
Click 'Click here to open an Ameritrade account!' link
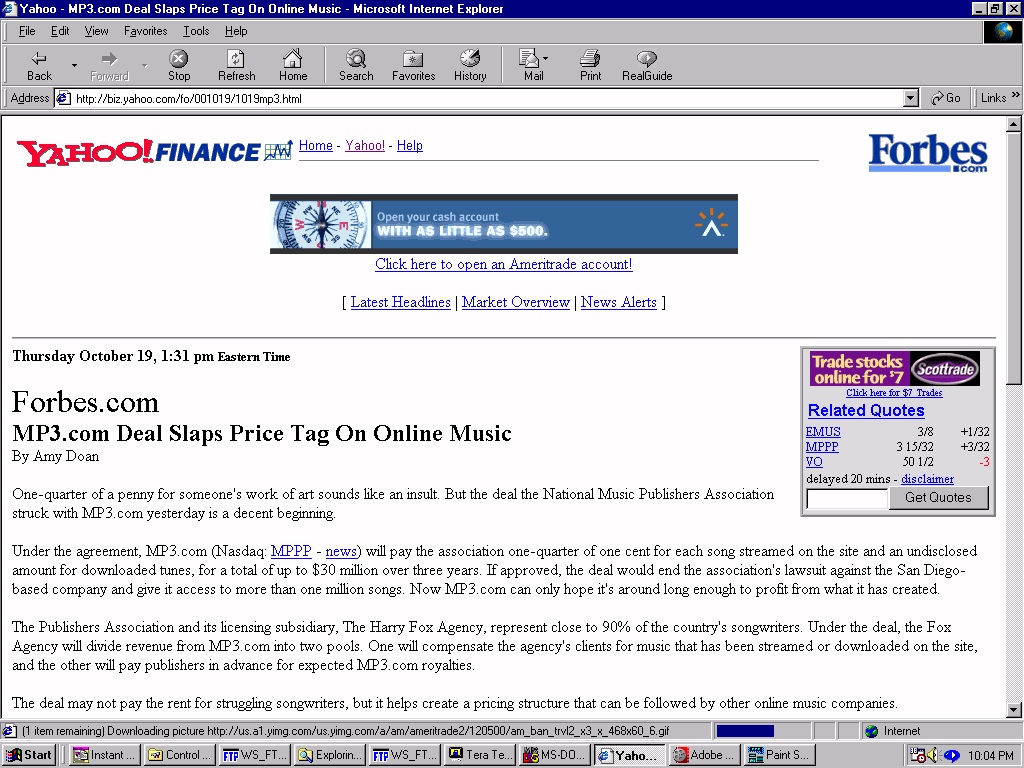click(x=504, y=264)
